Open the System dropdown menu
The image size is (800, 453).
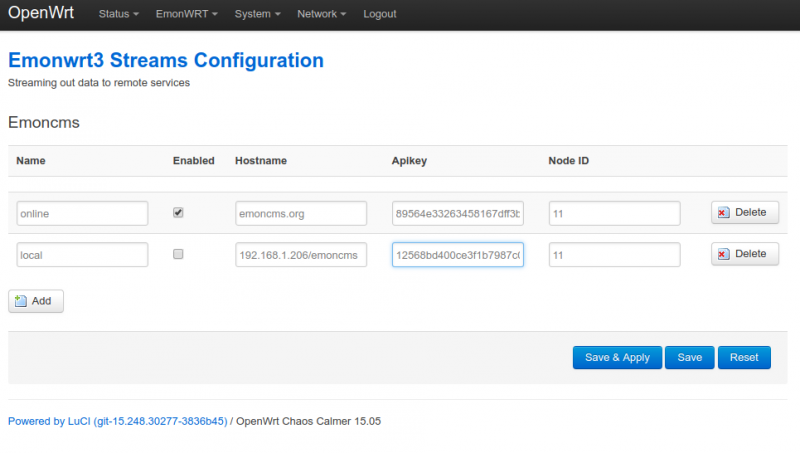[x=257, y=14]
